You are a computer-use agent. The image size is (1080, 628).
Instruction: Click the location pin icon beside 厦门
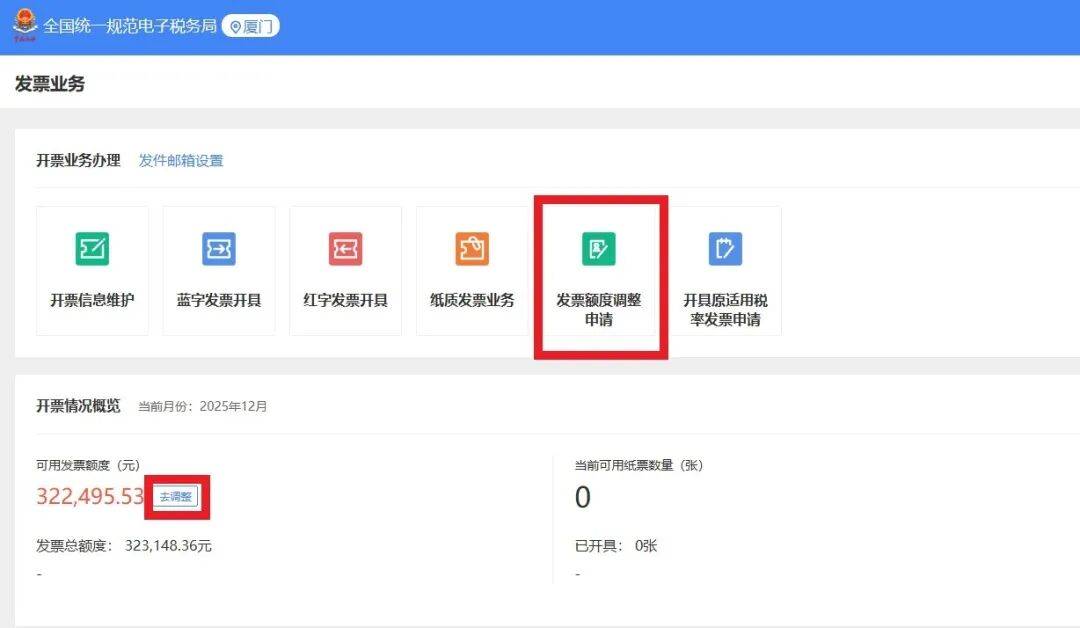[x=236, y=27]
